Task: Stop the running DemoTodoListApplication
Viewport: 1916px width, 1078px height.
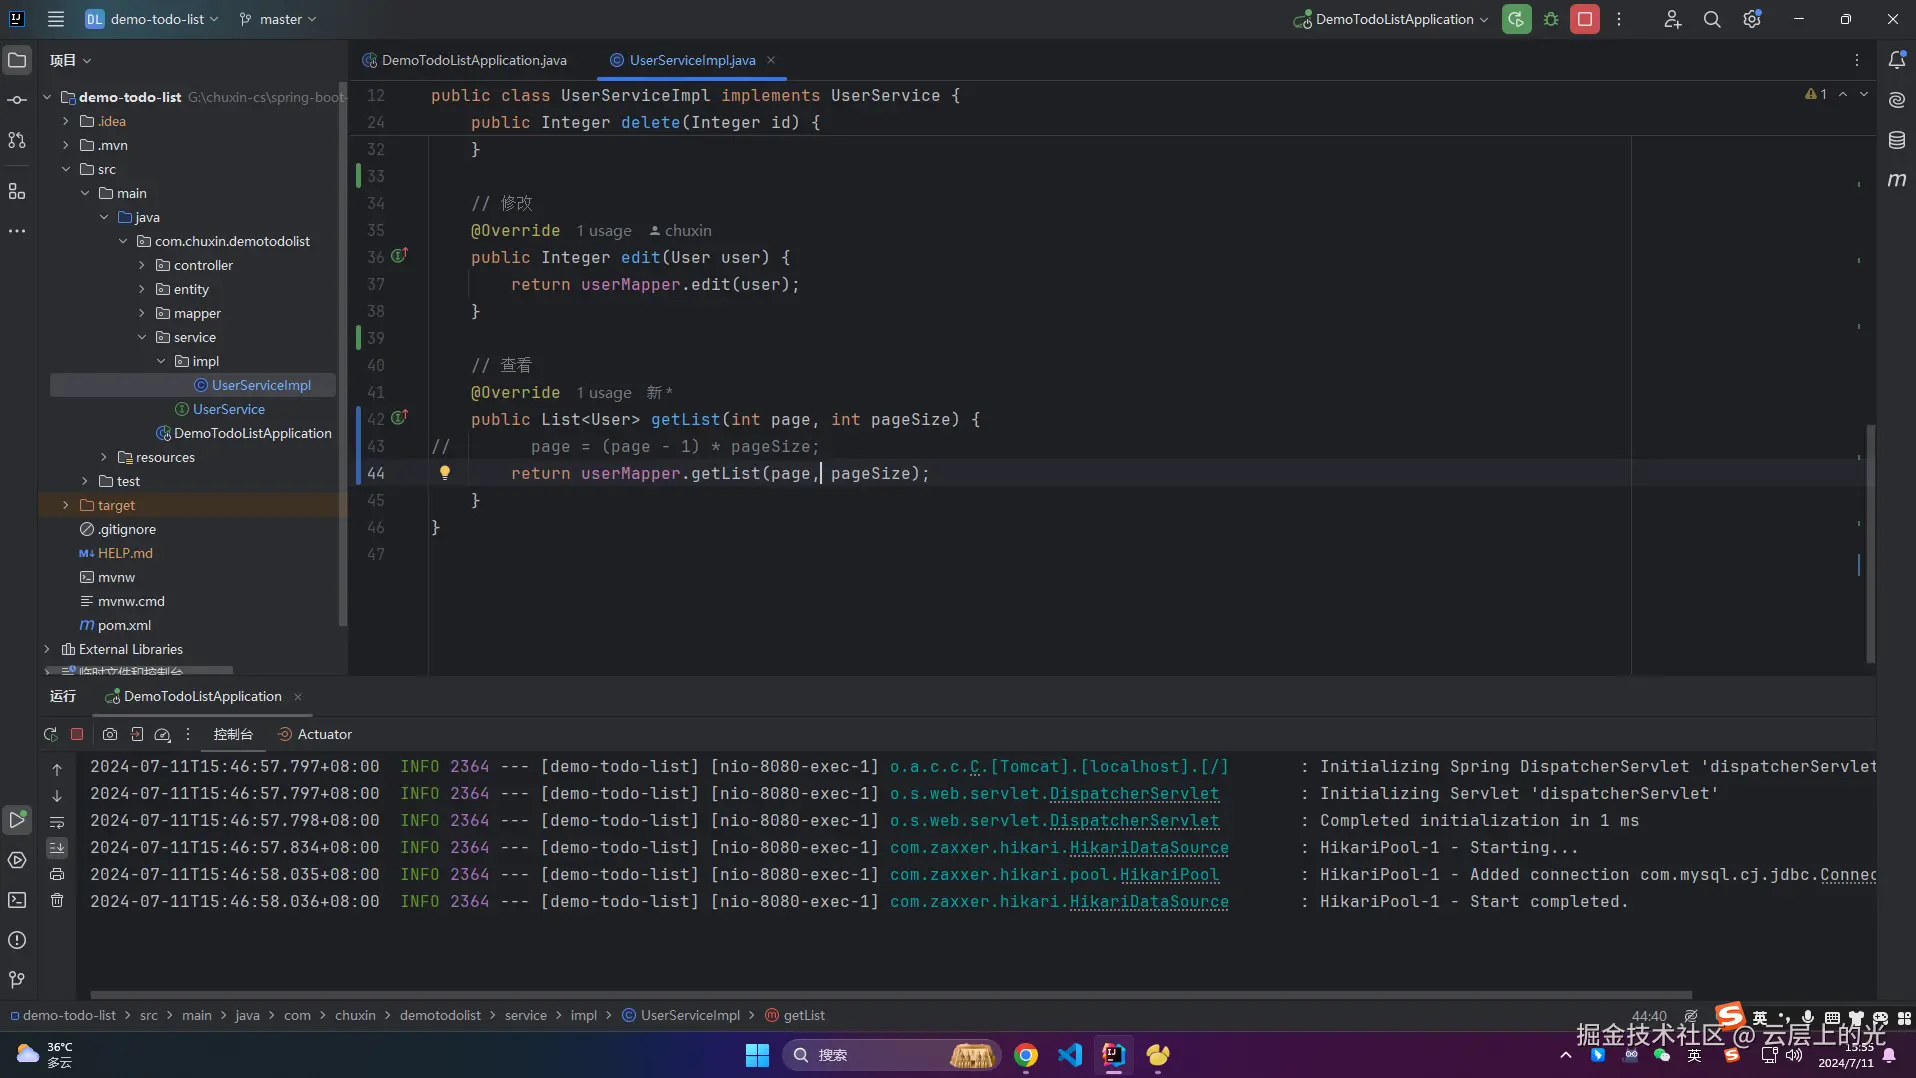Action: pos(1585,19)
